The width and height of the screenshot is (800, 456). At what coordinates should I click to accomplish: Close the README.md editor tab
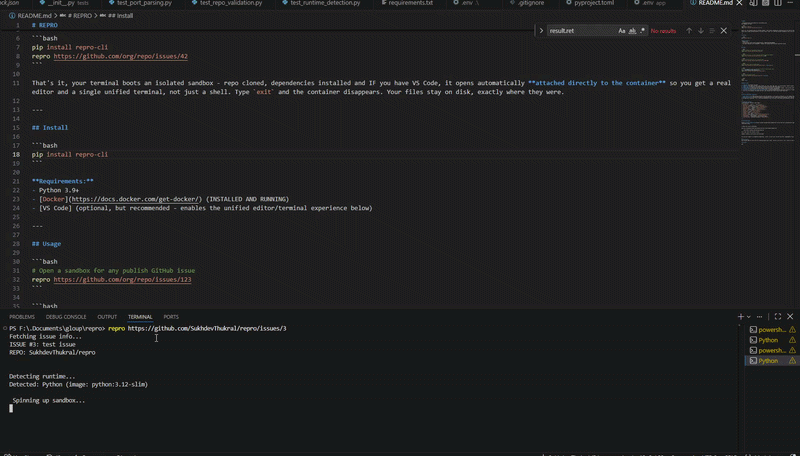739,3
